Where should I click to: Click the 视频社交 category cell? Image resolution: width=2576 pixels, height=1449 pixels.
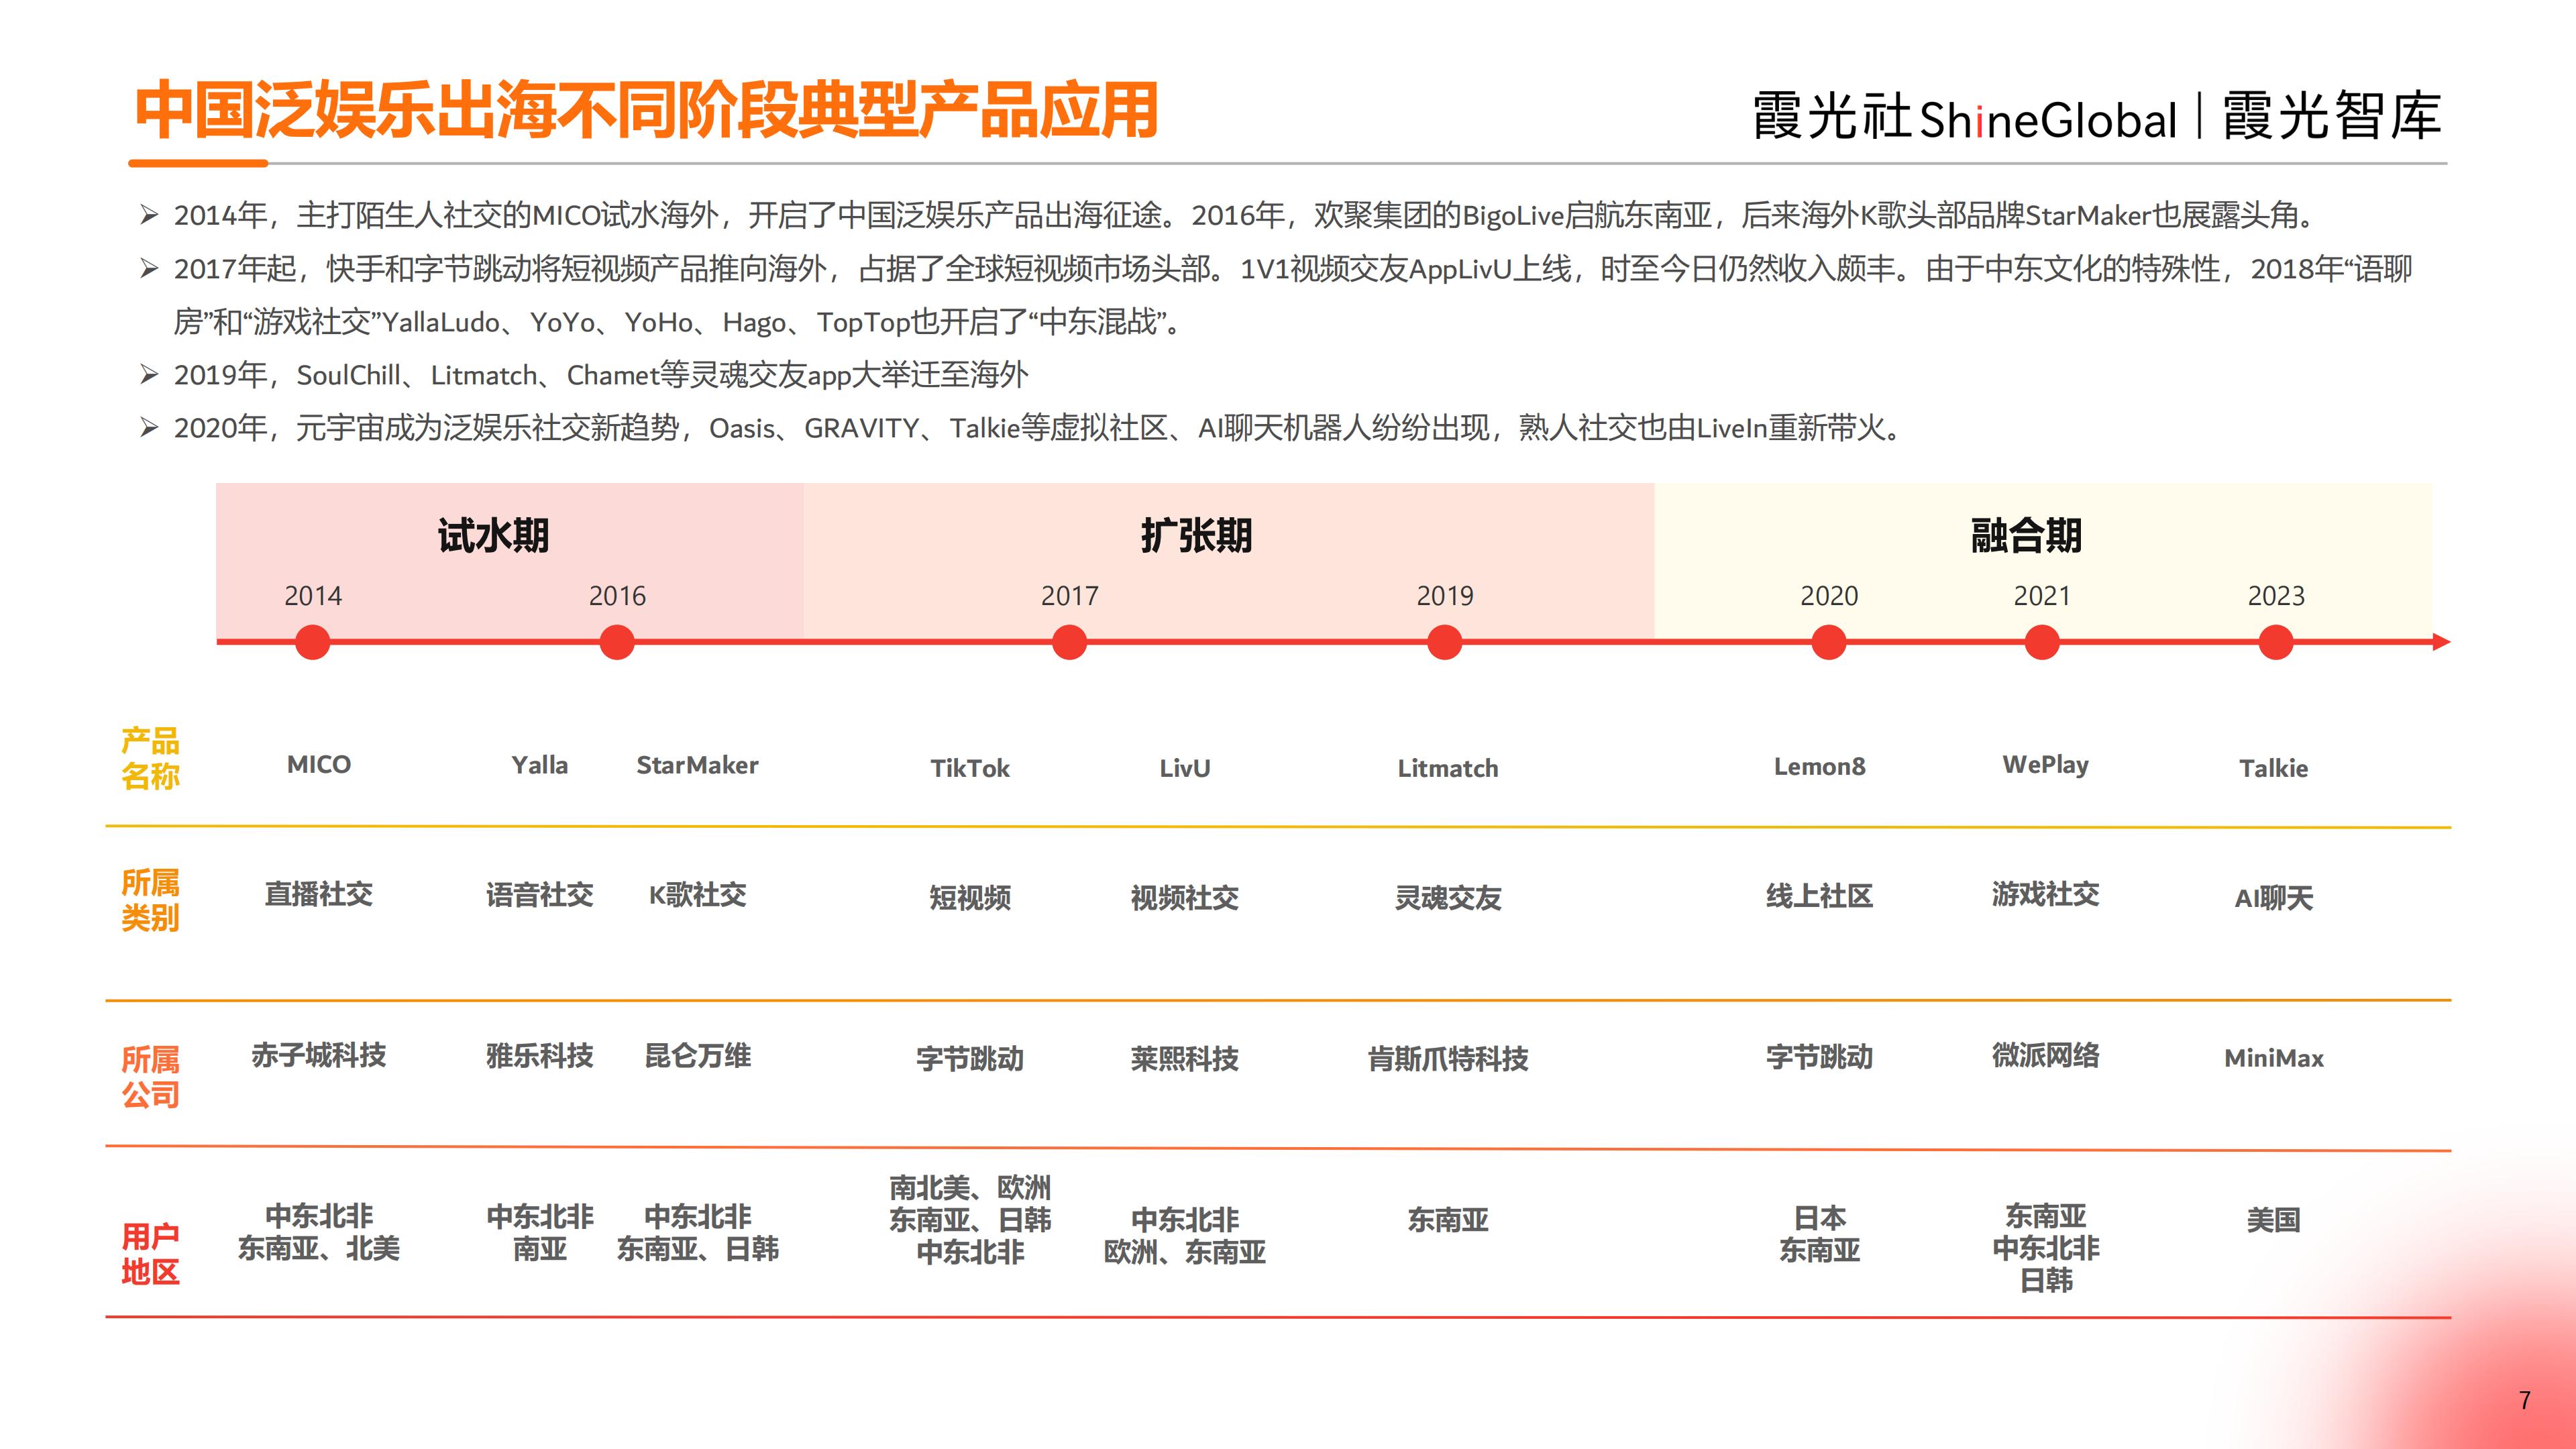click(1185, 898)
